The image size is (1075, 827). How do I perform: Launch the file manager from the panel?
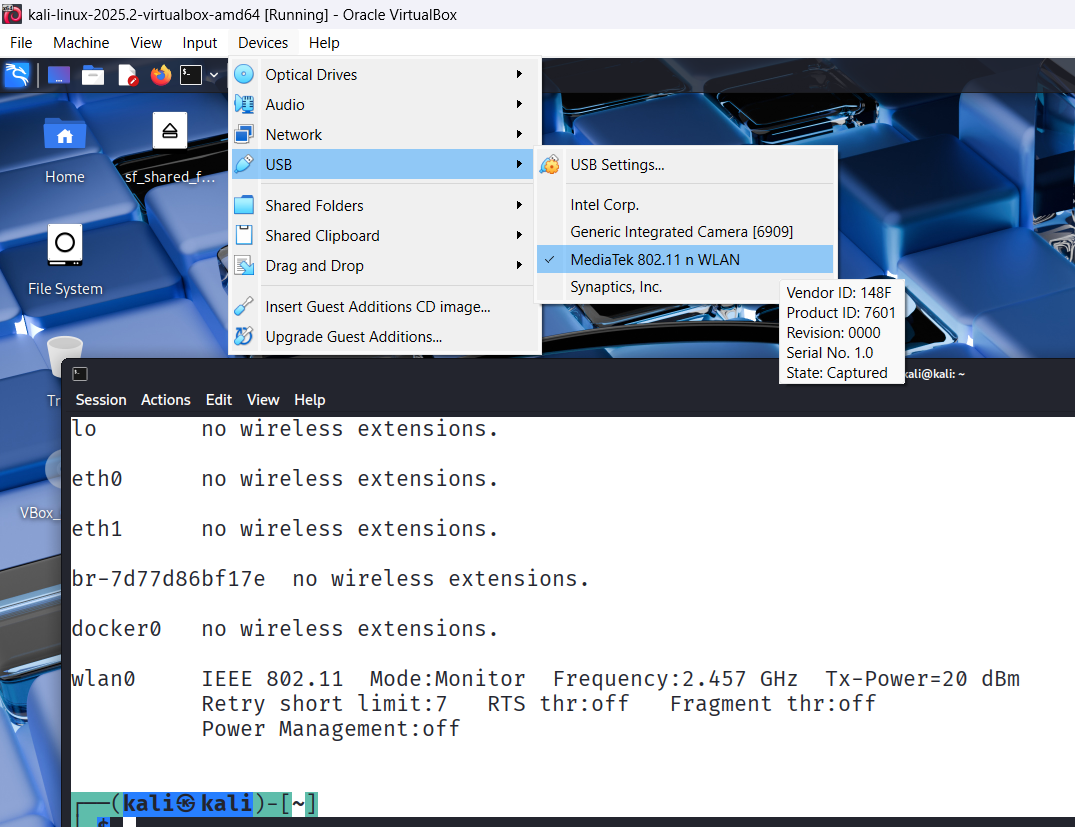point(93,75)
